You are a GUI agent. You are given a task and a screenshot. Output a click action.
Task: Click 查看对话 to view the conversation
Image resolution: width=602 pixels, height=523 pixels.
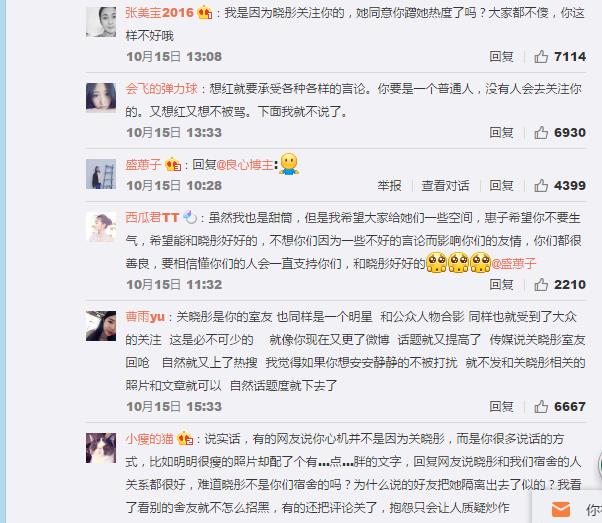pos(445,186)
